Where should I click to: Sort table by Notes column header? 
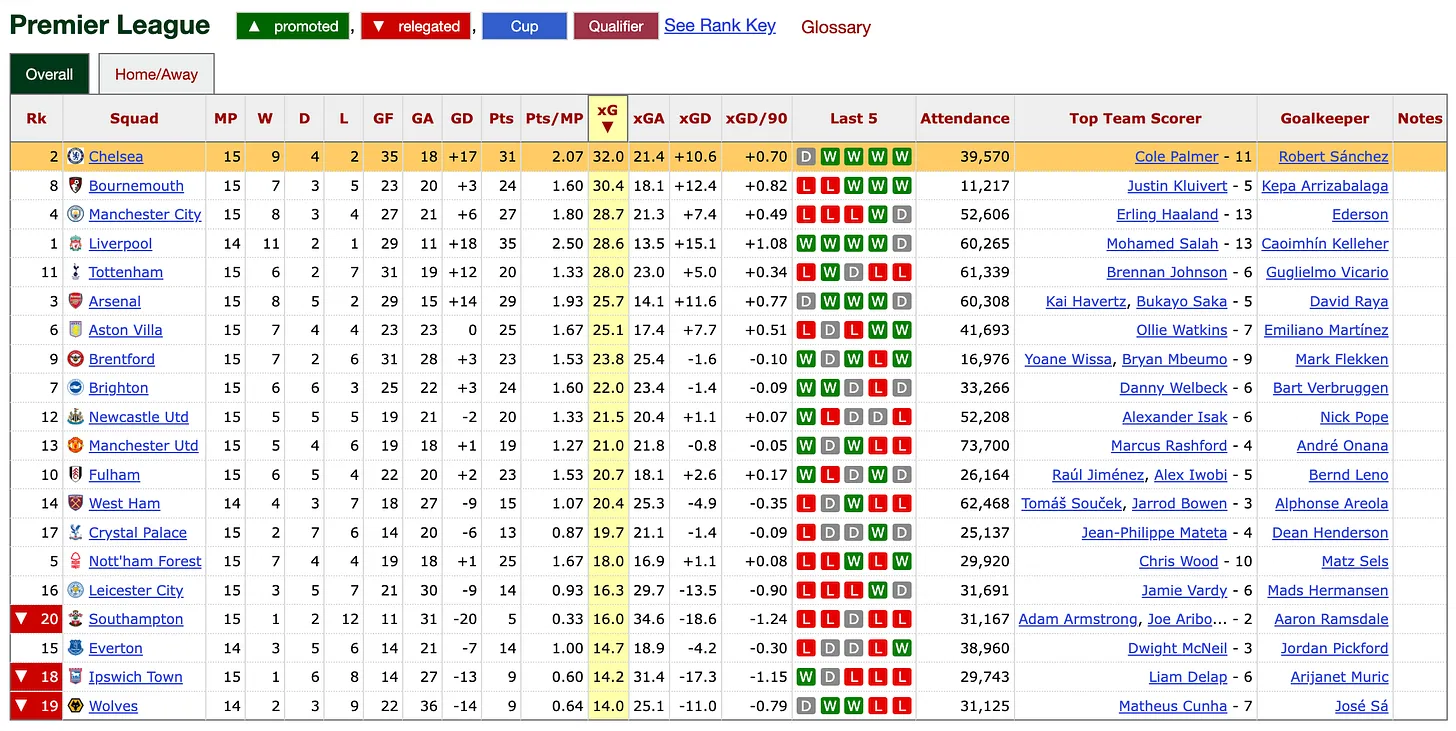pos(1420,118)
